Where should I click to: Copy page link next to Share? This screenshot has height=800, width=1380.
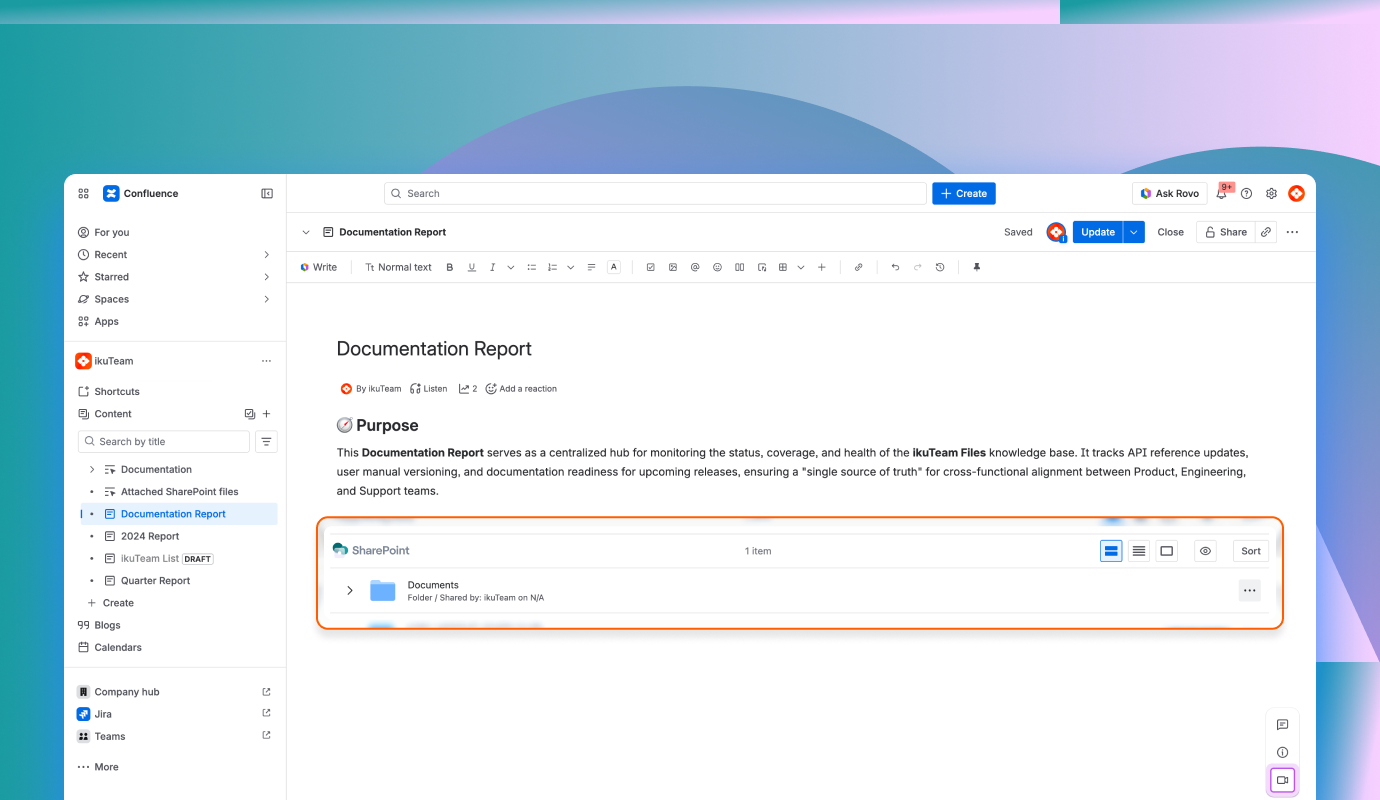1266,232
